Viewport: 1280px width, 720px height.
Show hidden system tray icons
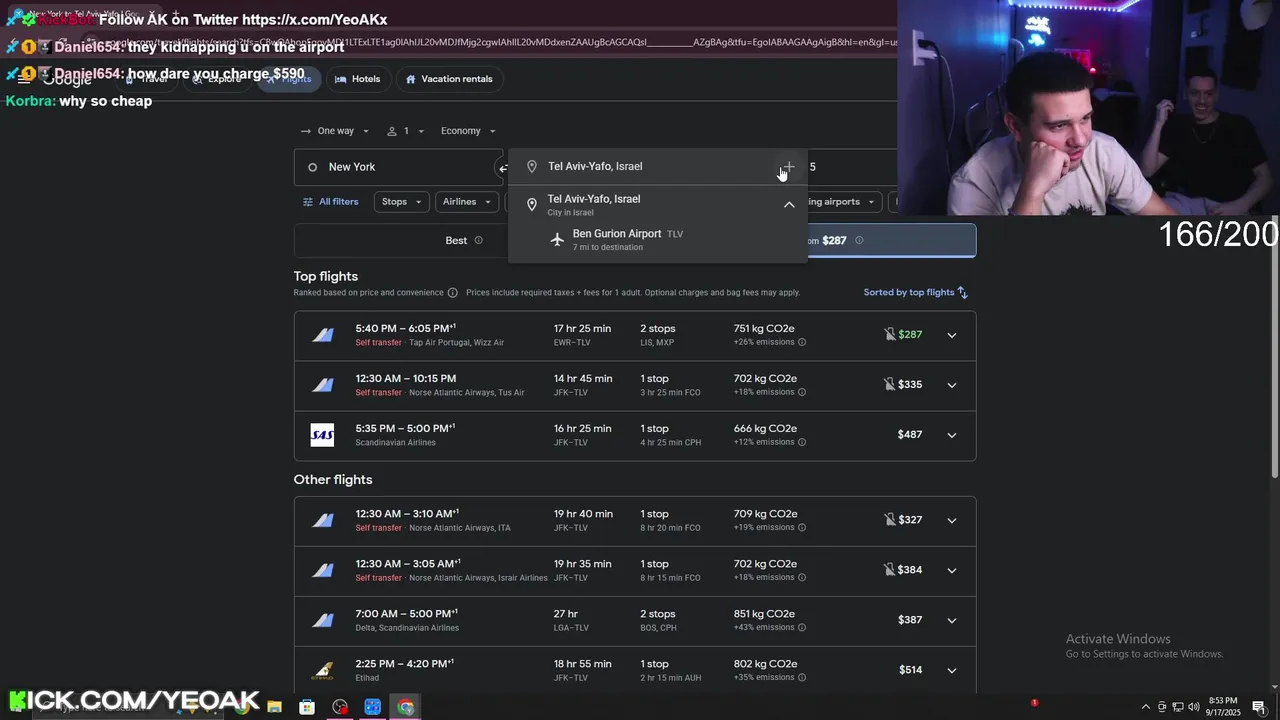(1147, 707)
